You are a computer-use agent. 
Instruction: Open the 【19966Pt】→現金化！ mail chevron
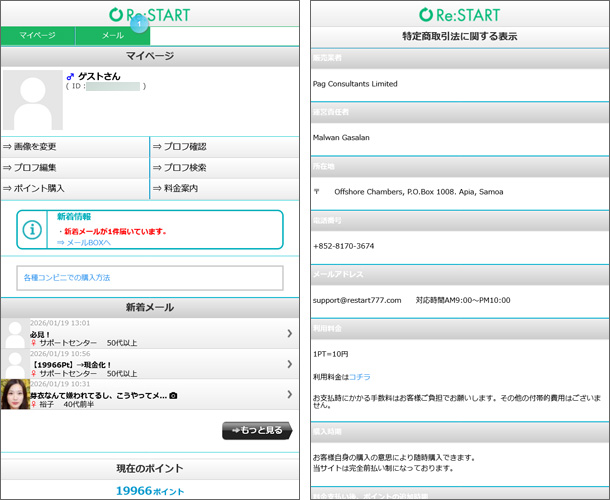(x=289, y=363)
